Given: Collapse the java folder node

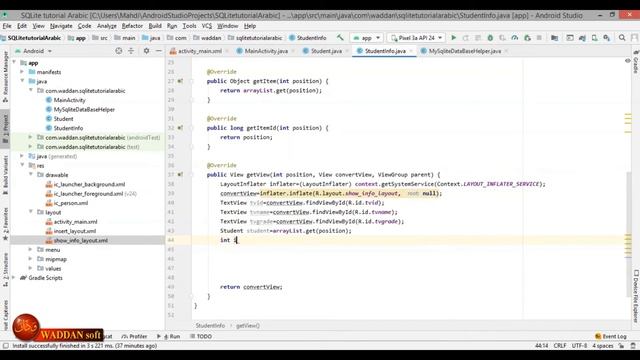Looking at the screenshot, I should tap(22, 81).
